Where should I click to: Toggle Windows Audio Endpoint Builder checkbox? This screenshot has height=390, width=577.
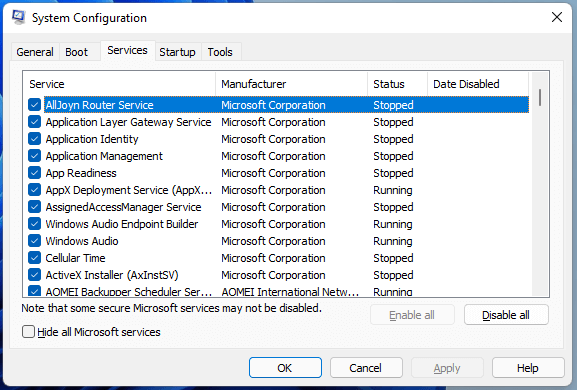[35, 224]
